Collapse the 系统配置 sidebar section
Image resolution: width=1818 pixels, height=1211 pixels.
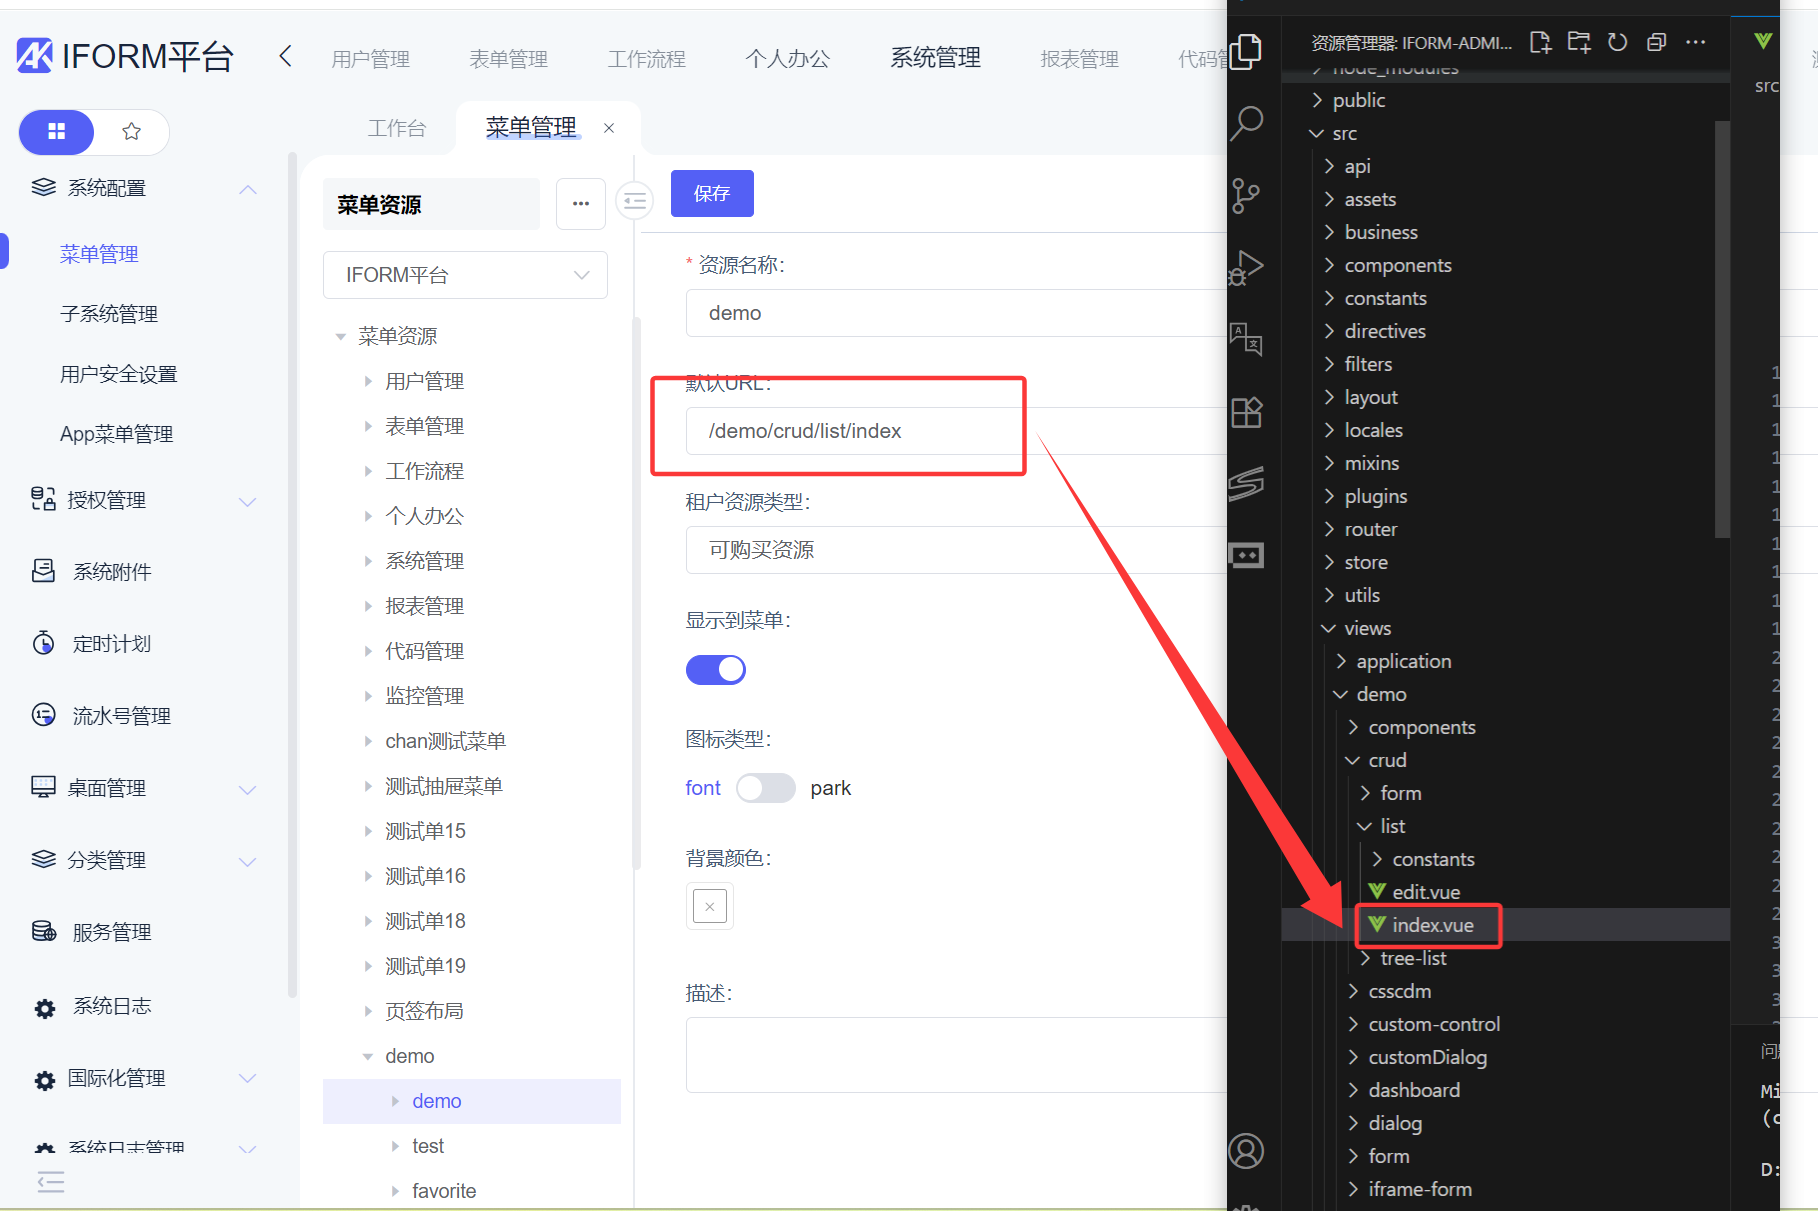[248, 189]
